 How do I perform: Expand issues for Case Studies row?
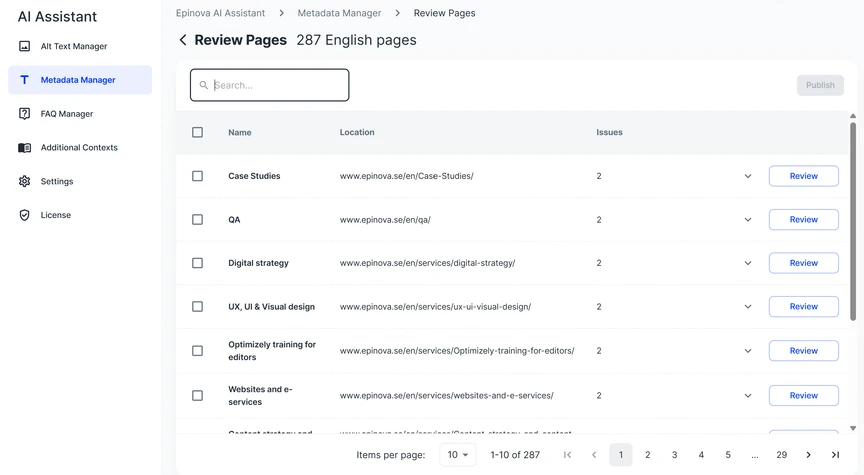point(748,176)
